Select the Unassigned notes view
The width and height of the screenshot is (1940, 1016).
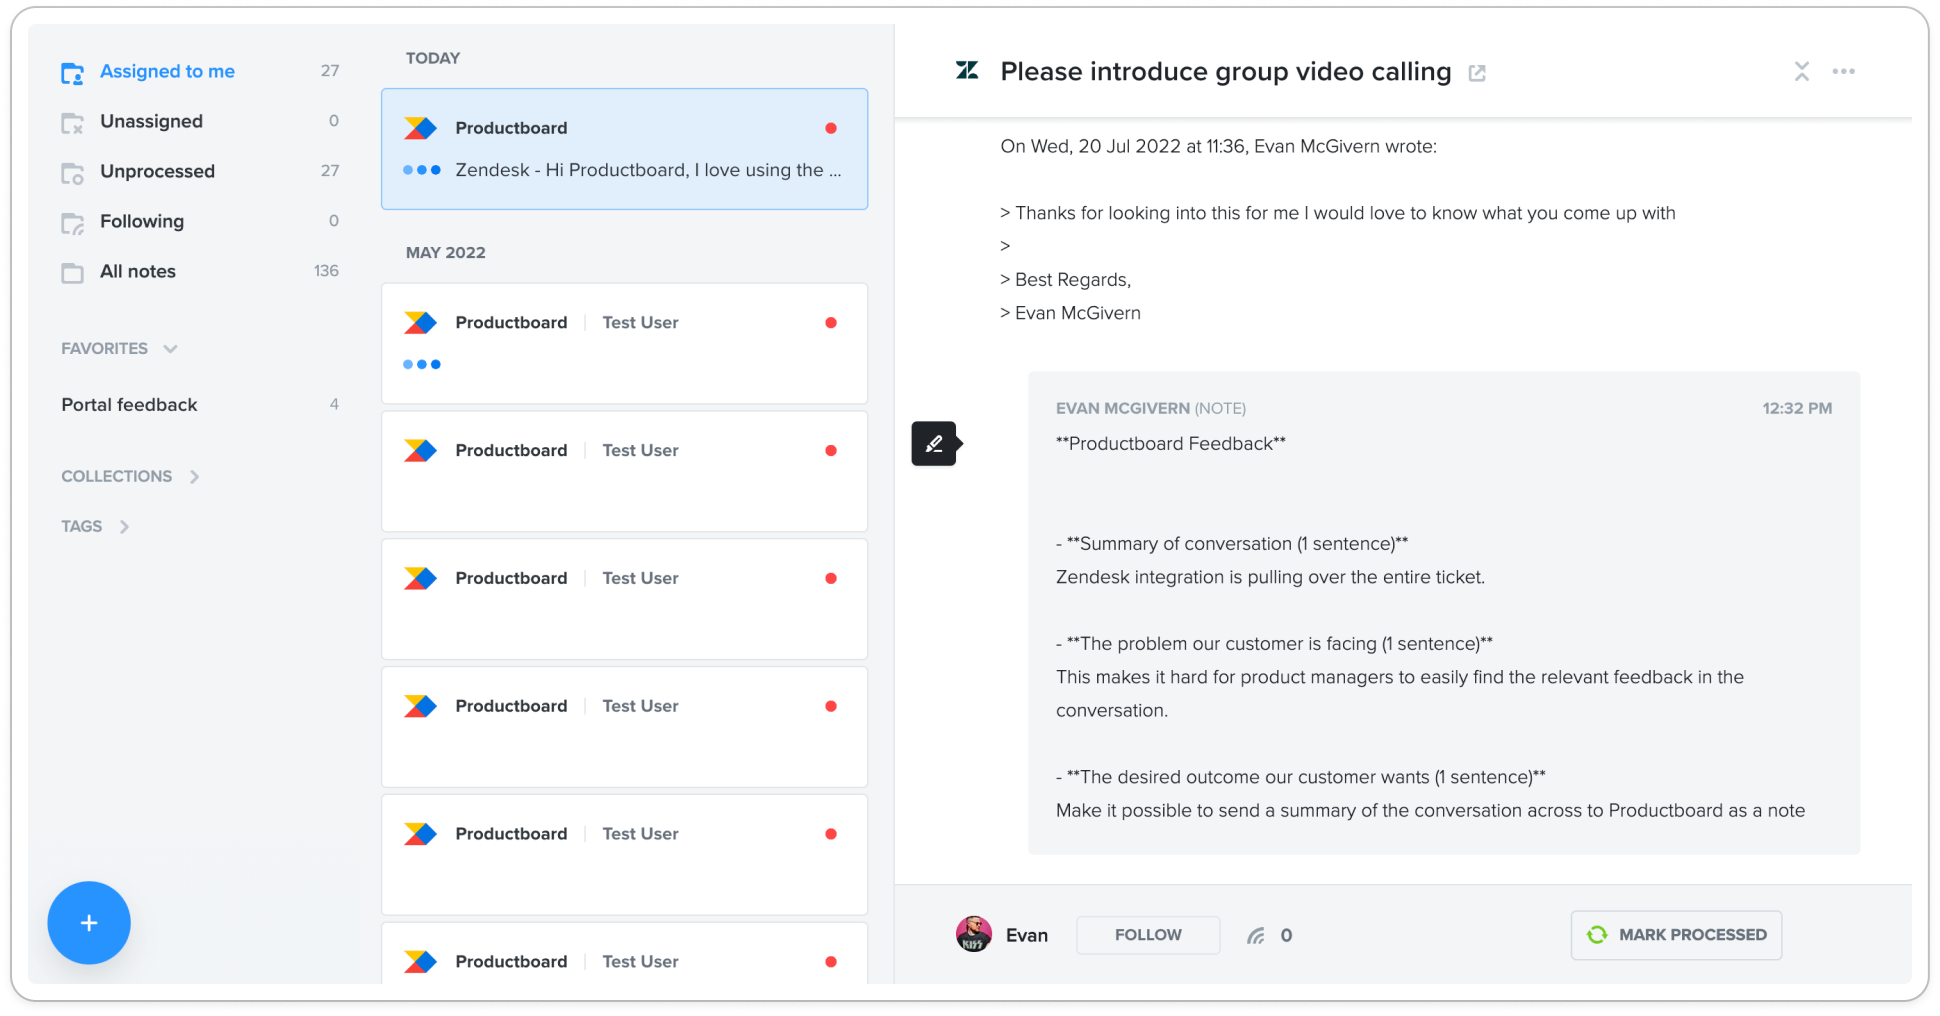(151, 121)
